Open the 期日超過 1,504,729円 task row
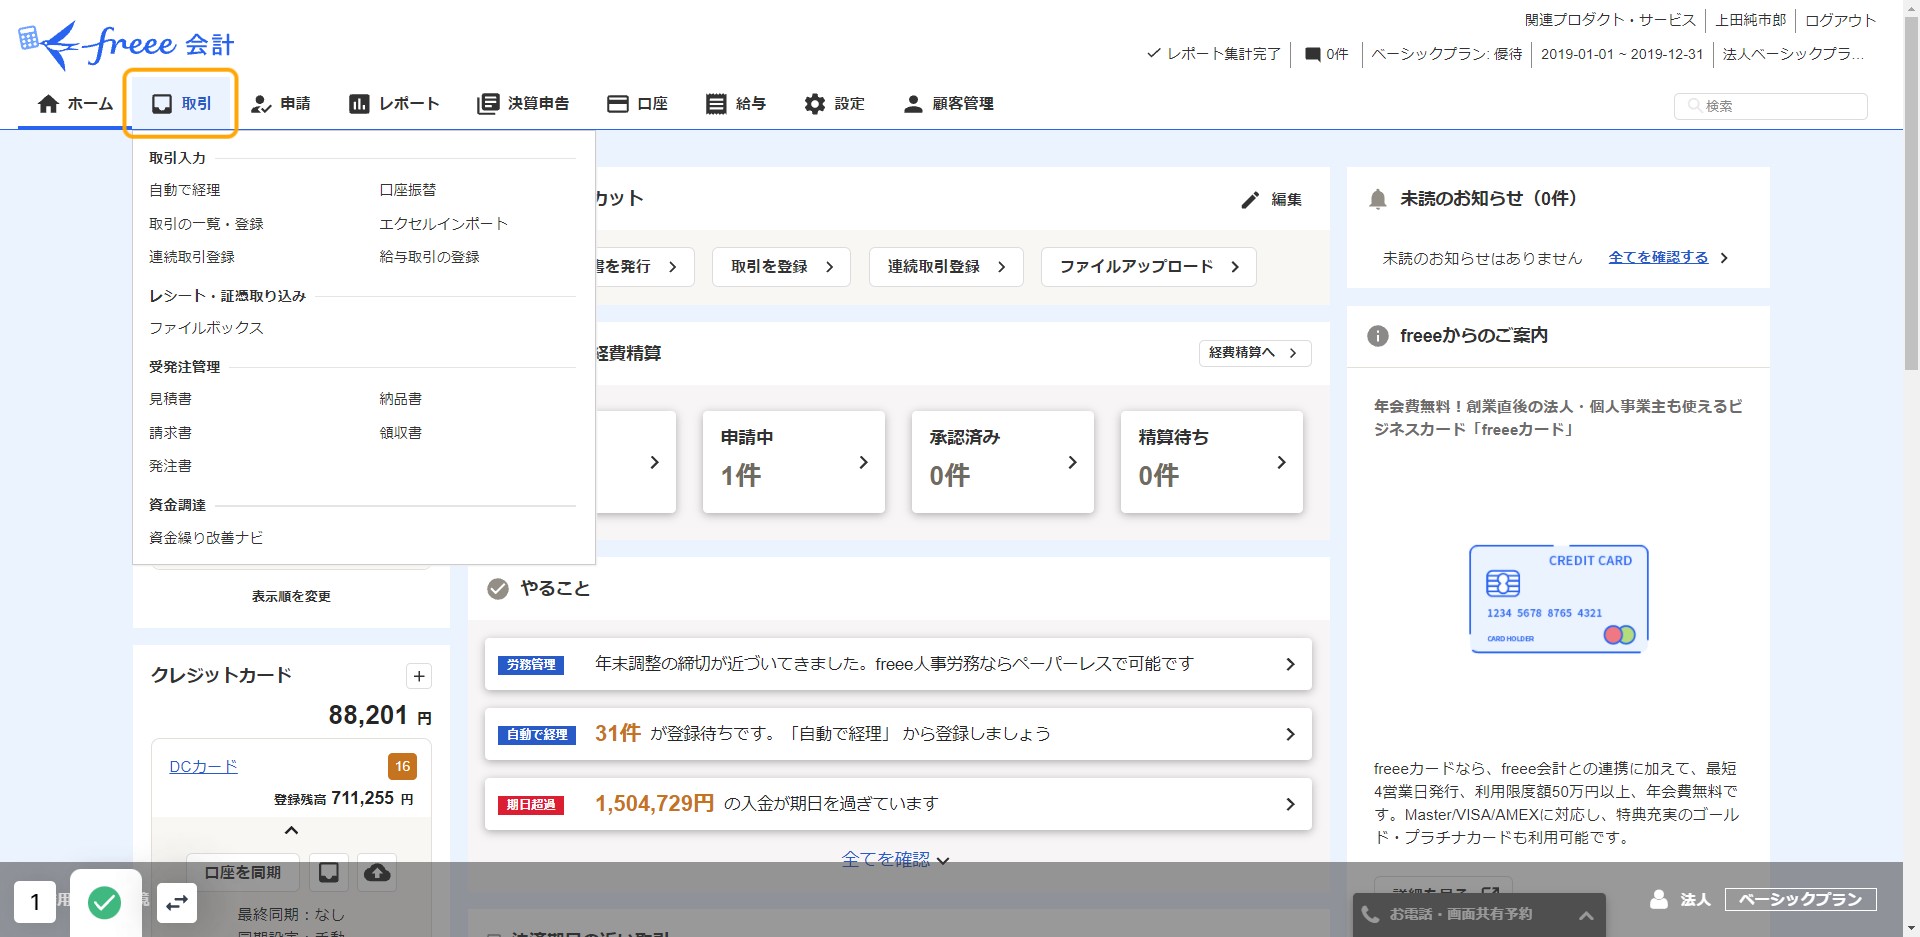1920x937 pixels. (x=897, y=804)
